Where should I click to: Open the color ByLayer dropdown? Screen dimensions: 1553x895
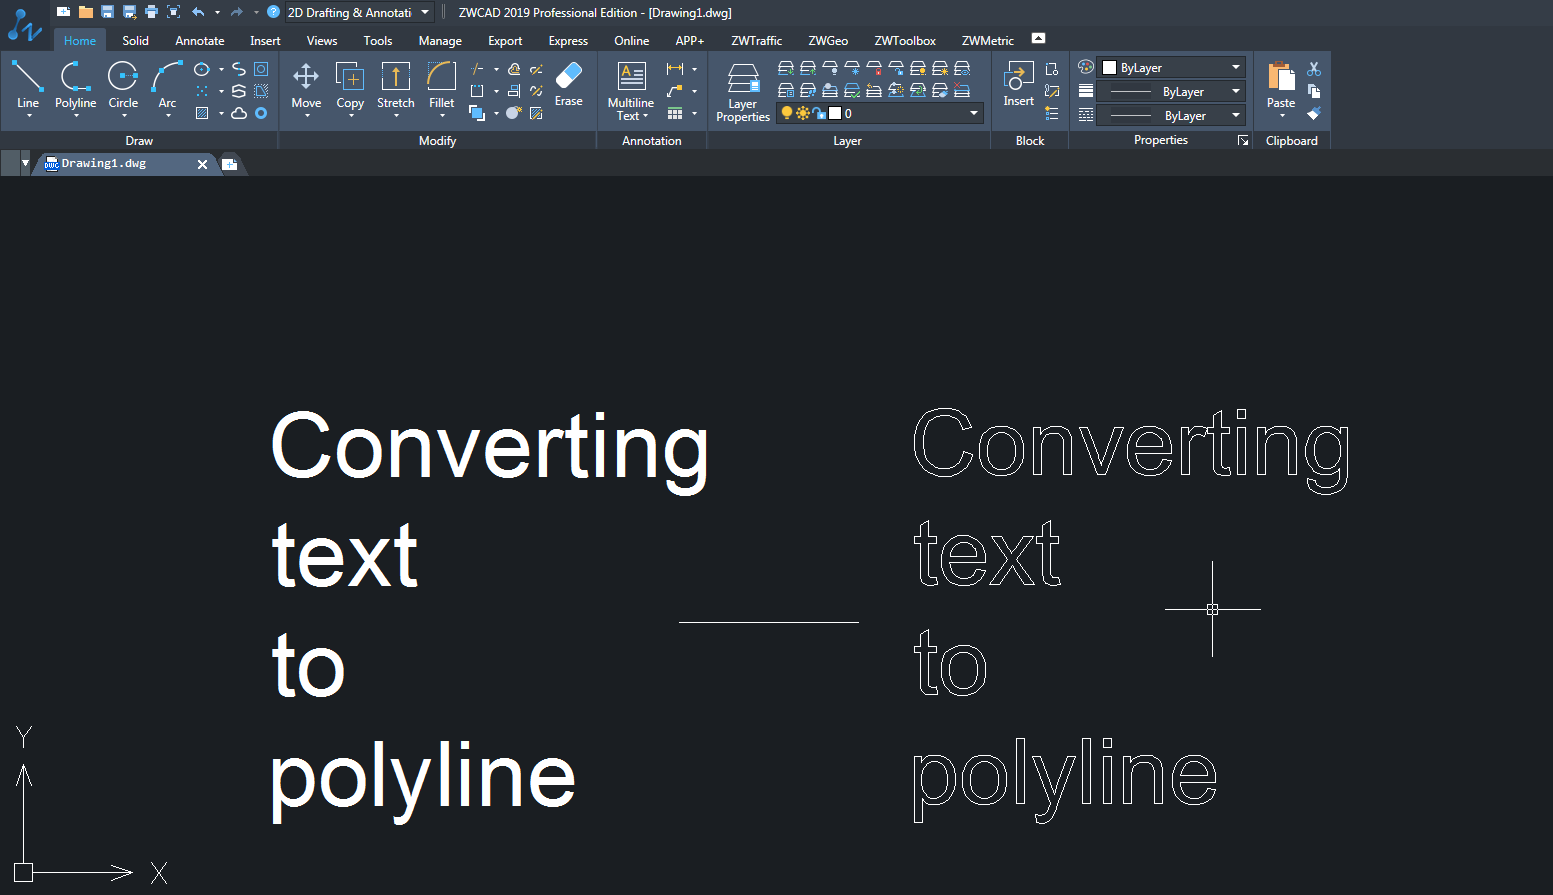pyautogui.click(x=1236, y=67)
